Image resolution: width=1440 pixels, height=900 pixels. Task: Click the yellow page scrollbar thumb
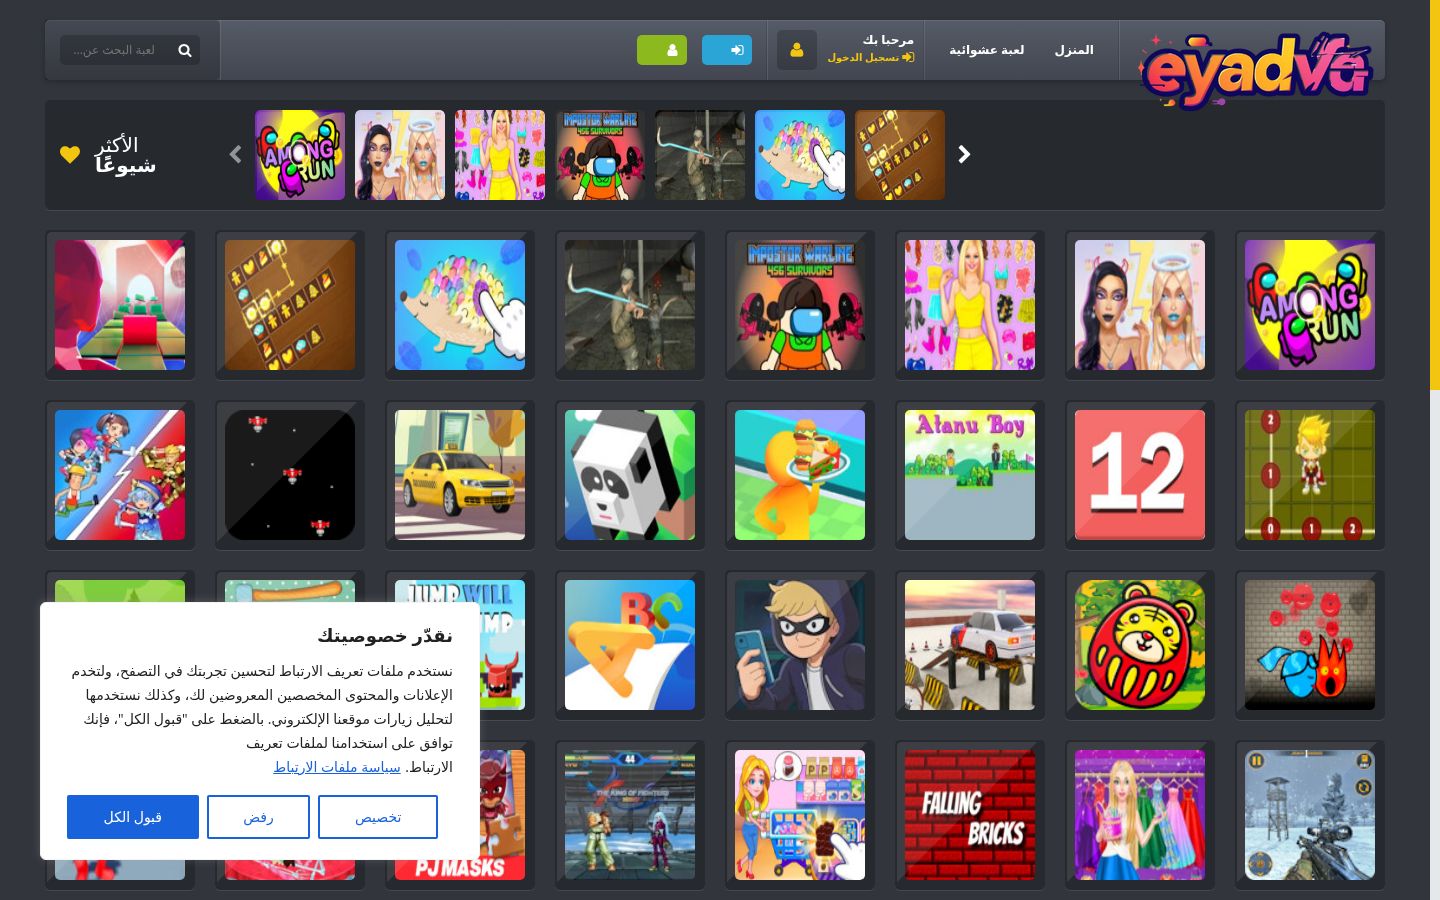coord(1435,195)
